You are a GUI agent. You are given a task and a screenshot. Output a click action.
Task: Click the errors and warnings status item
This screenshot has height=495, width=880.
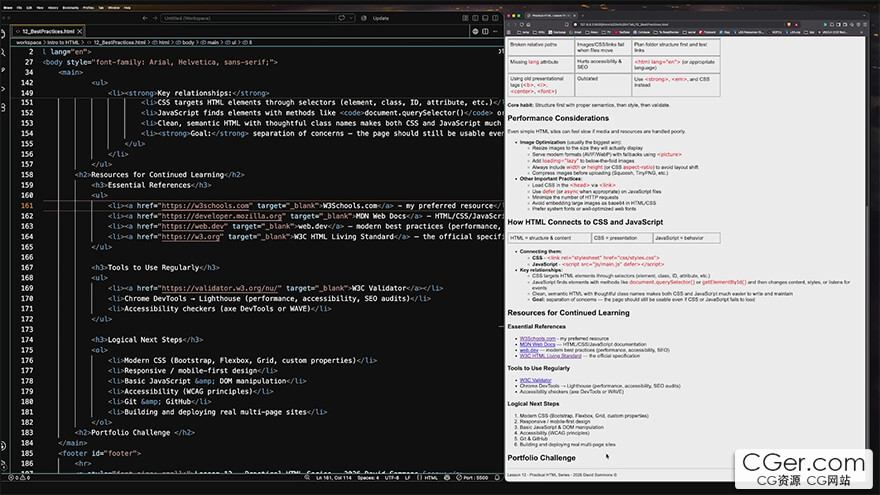(19, 478)
